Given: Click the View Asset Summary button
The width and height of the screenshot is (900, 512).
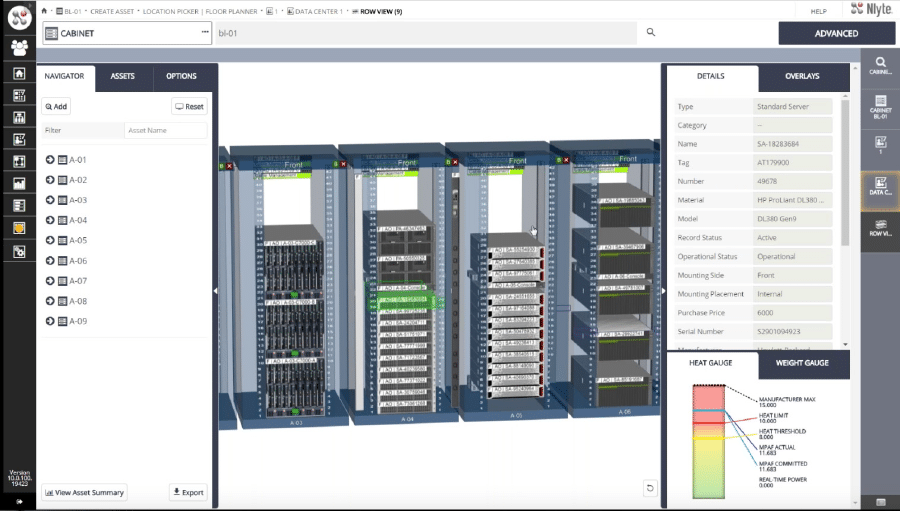Looking at the screenshot, I should 85,492.
